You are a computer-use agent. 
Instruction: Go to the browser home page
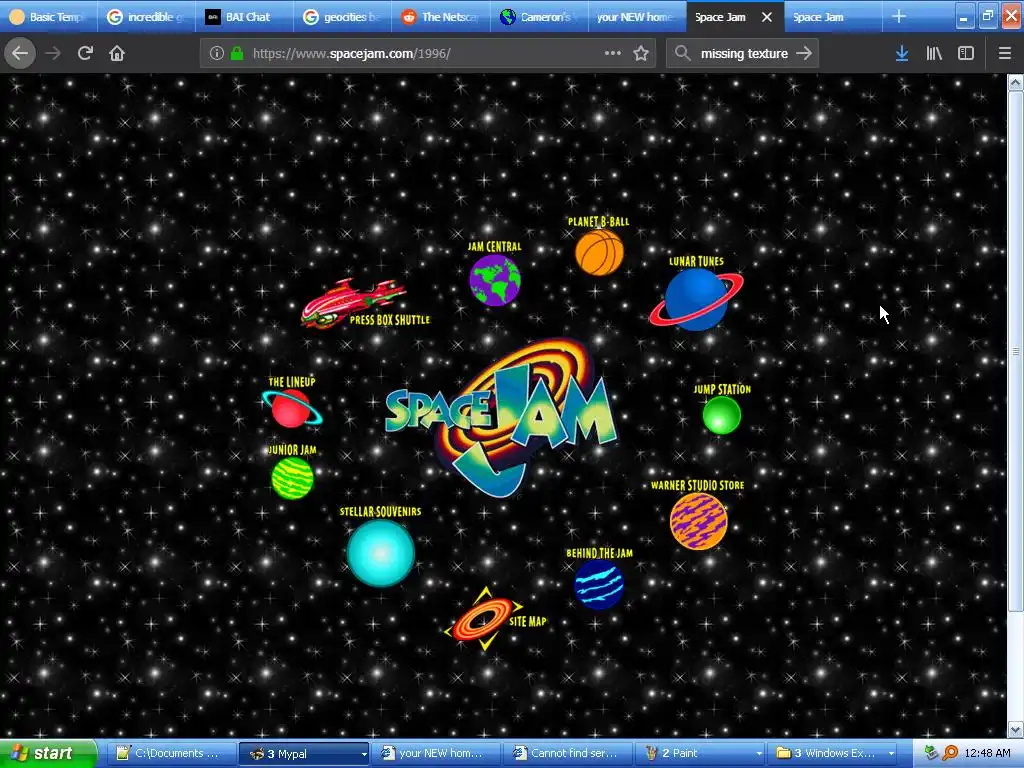pos(117,54)
